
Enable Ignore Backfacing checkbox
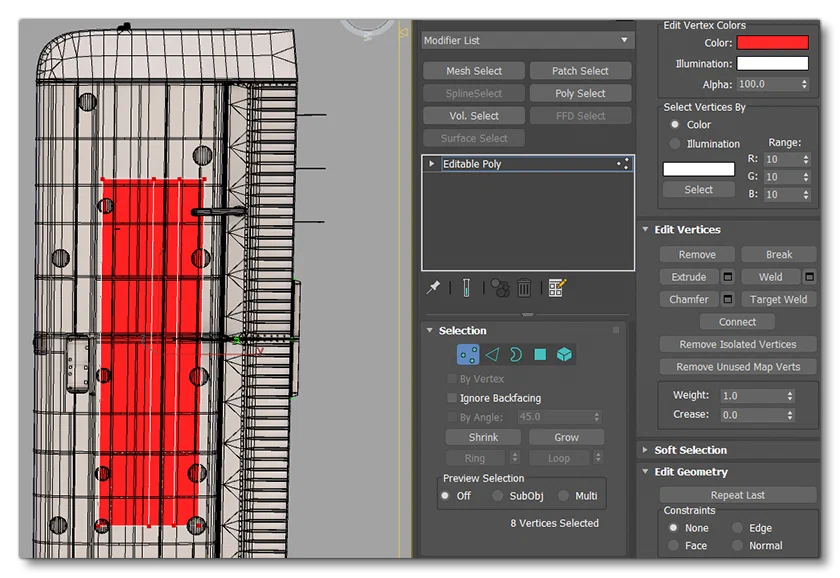pyautogui.click(x=452, y=398)
